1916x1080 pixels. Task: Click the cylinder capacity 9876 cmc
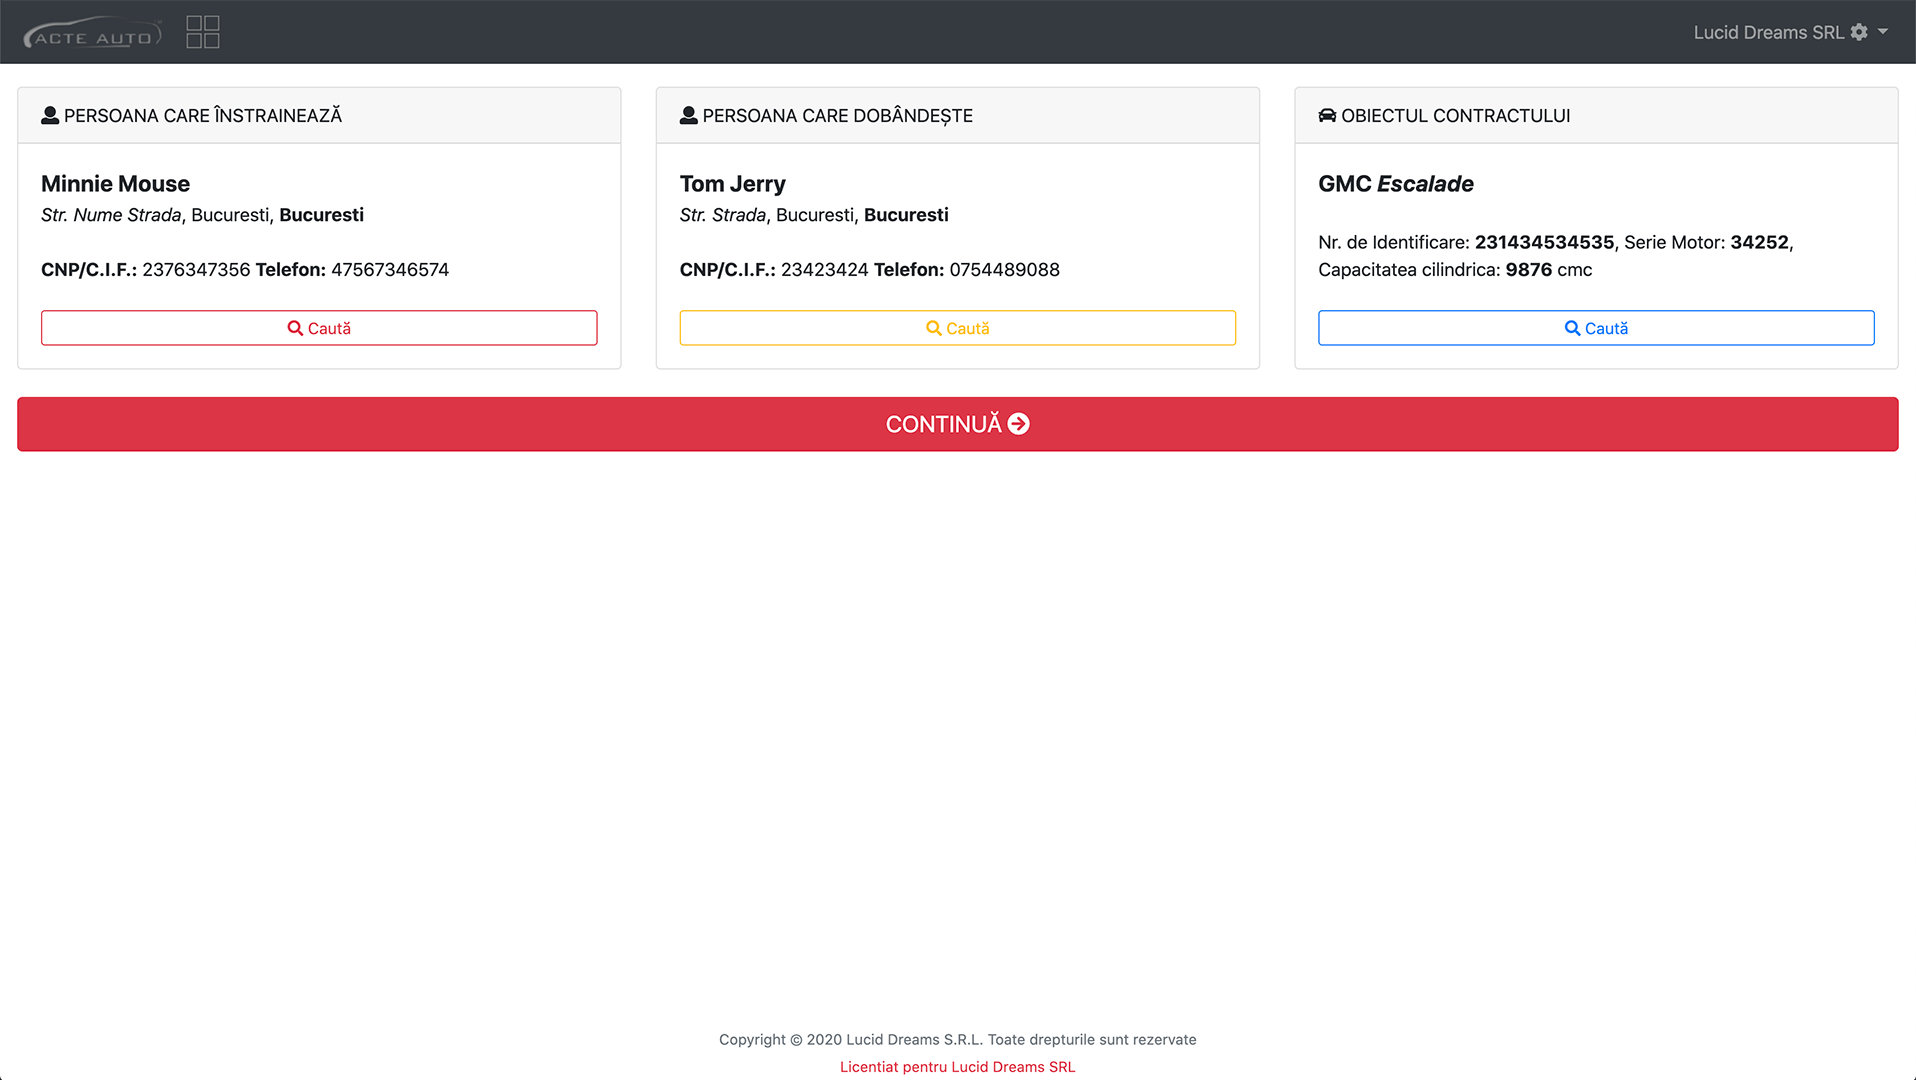[x=1549, y=270]
